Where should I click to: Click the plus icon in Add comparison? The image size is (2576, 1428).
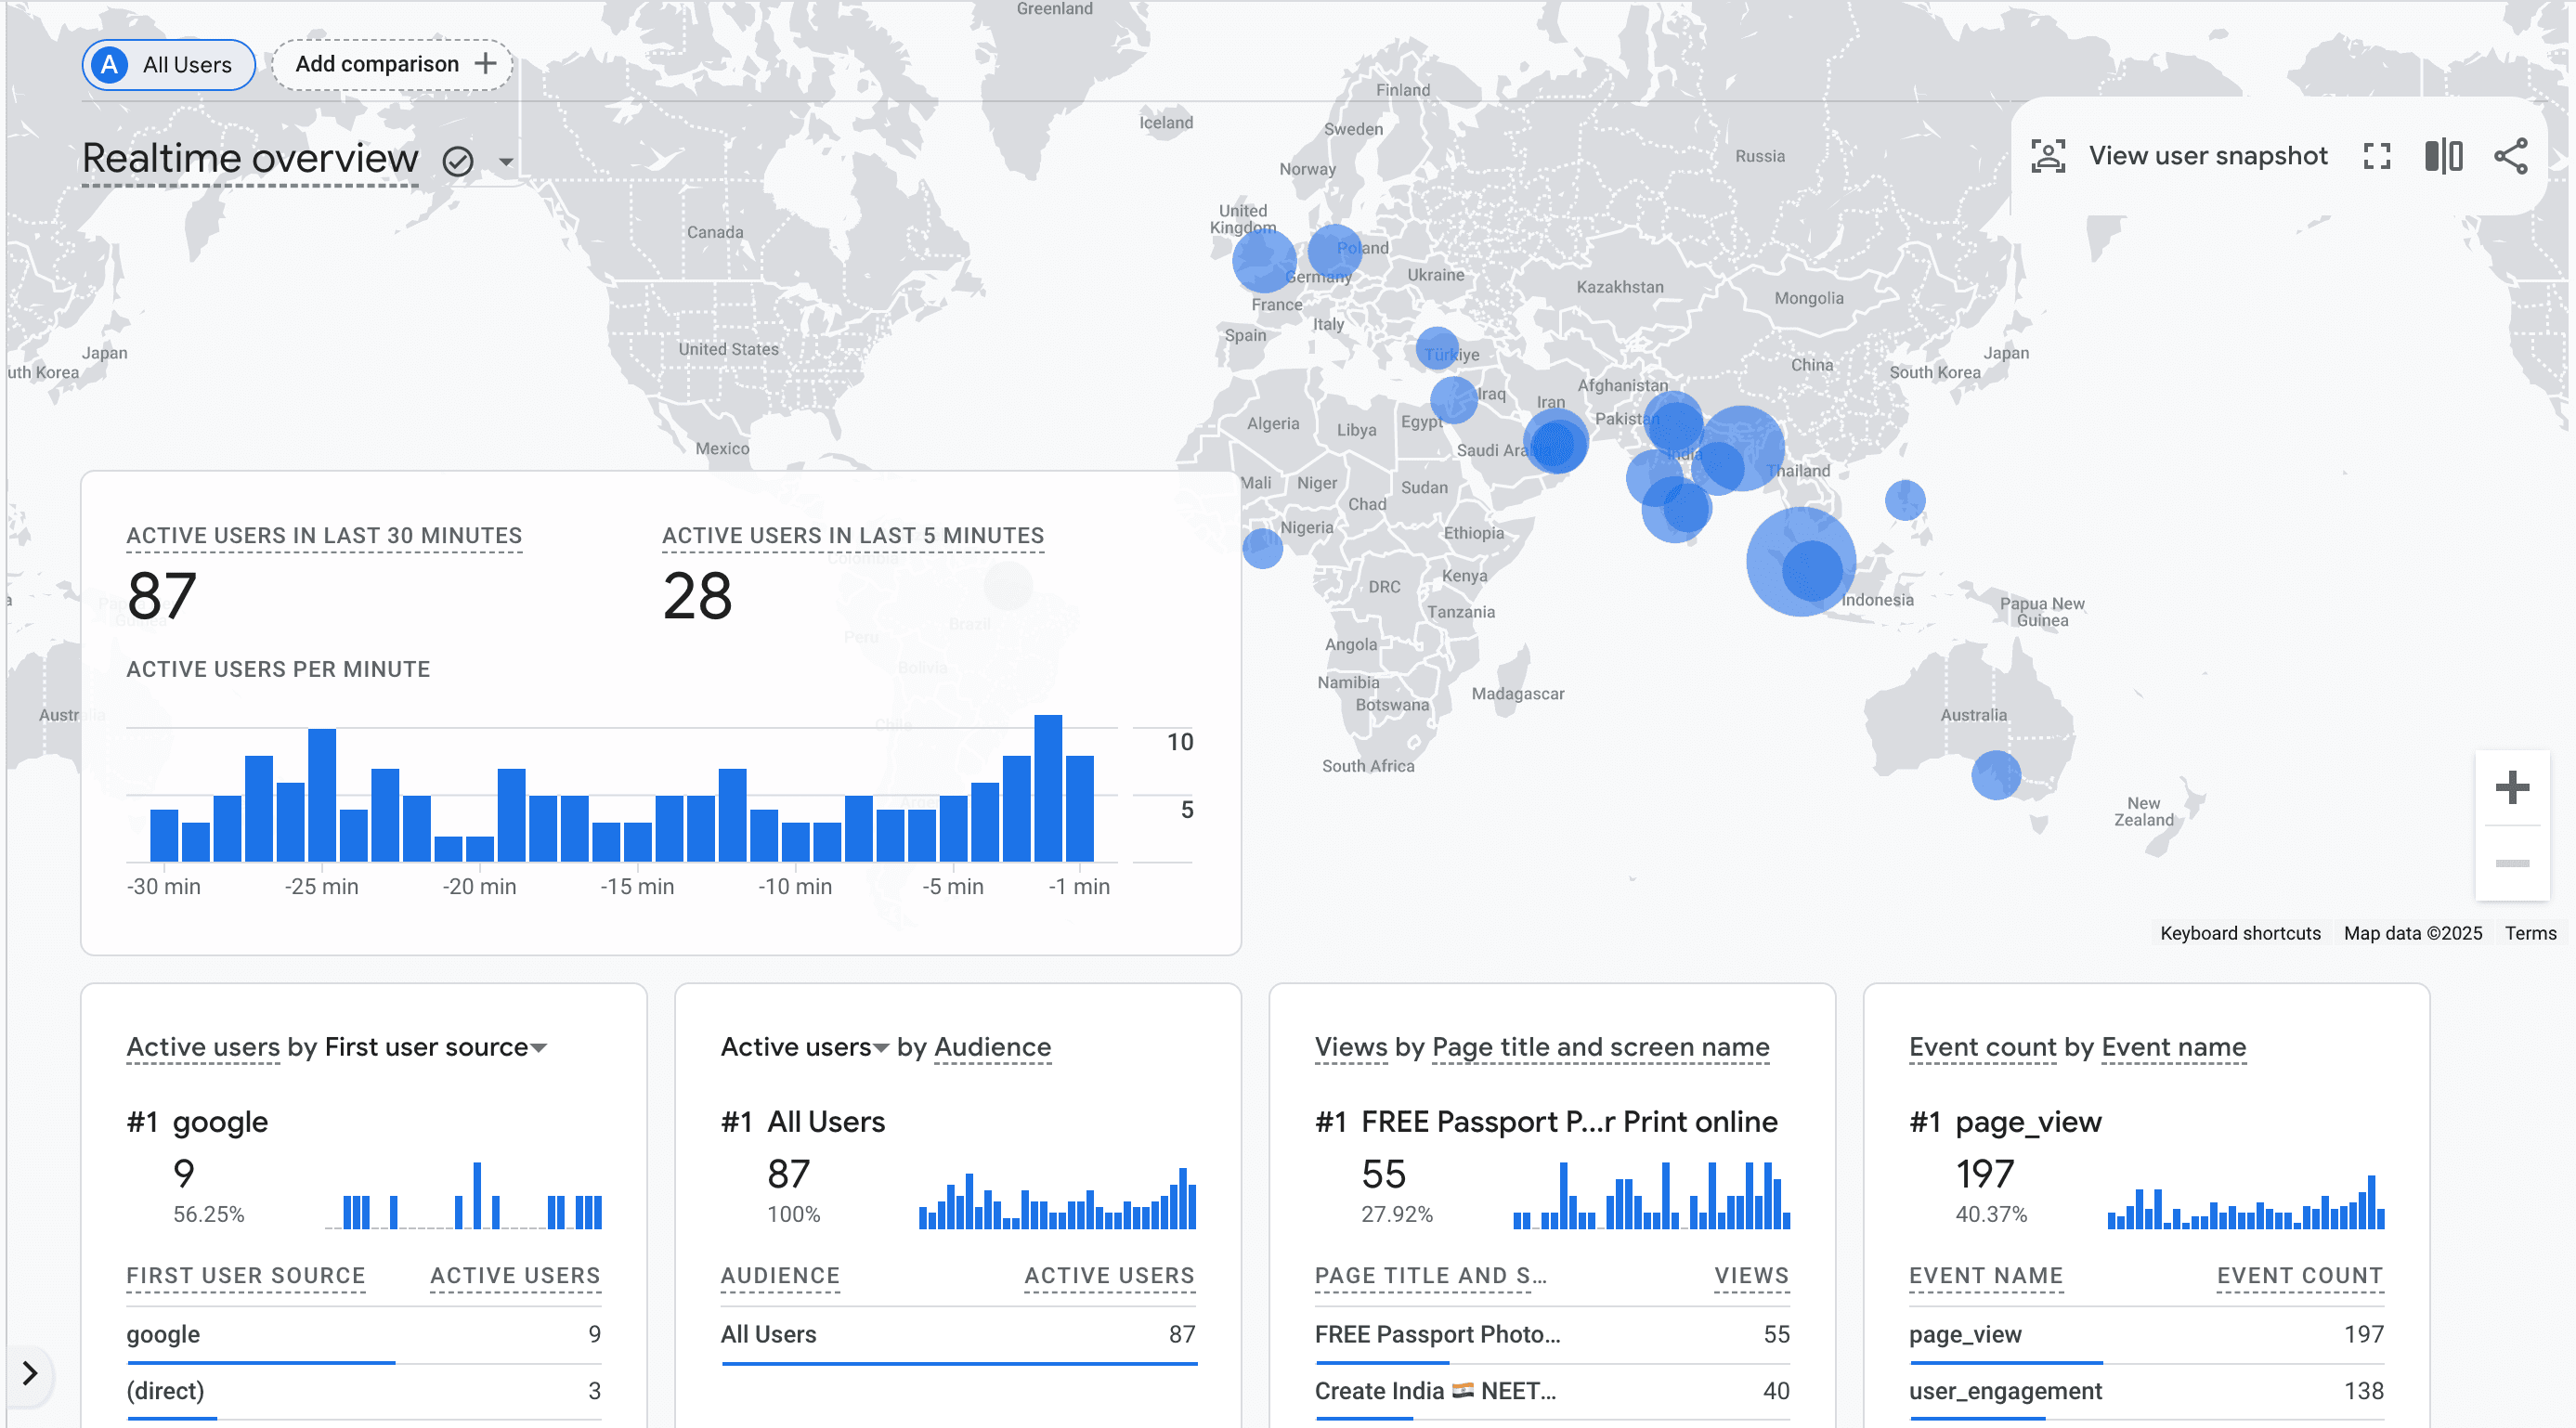[x=486, y=64]
